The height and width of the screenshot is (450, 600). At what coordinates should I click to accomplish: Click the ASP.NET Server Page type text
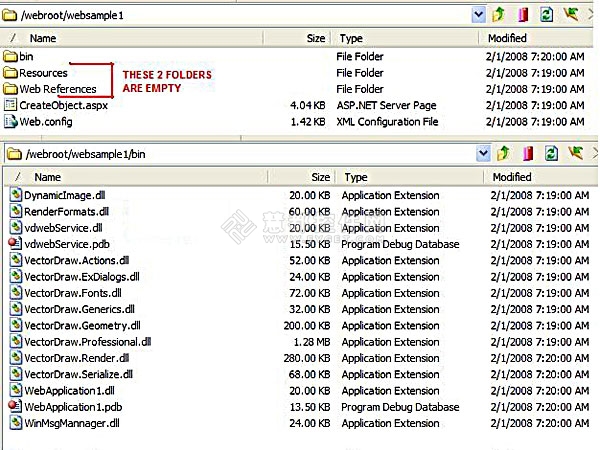pos(386,105)
